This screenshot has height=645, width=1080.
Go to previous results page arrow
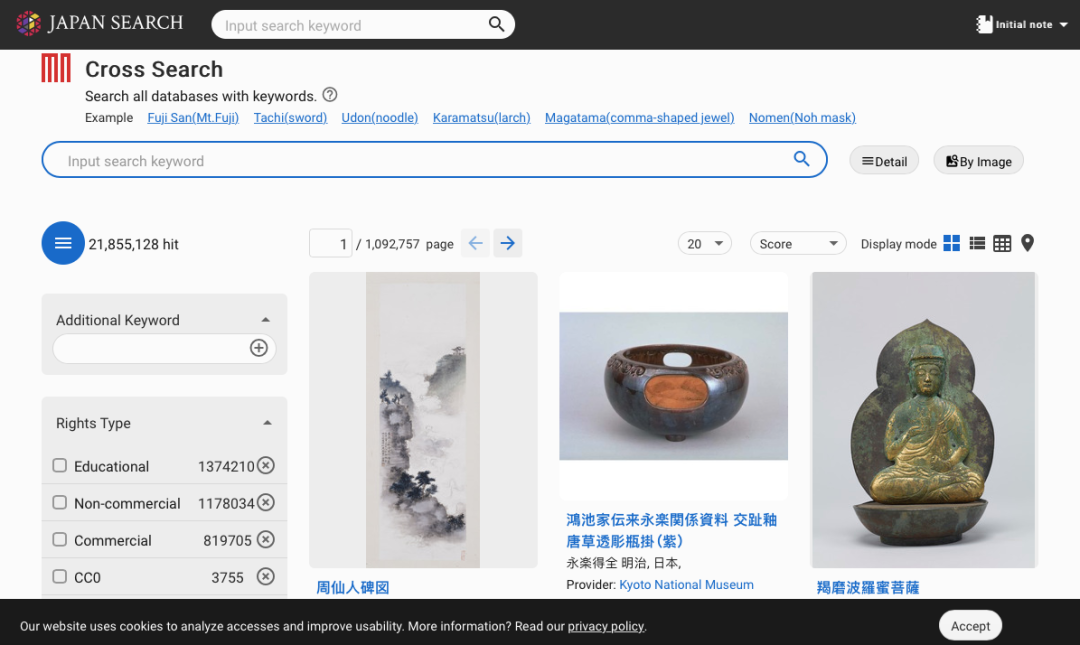(475, 243)
